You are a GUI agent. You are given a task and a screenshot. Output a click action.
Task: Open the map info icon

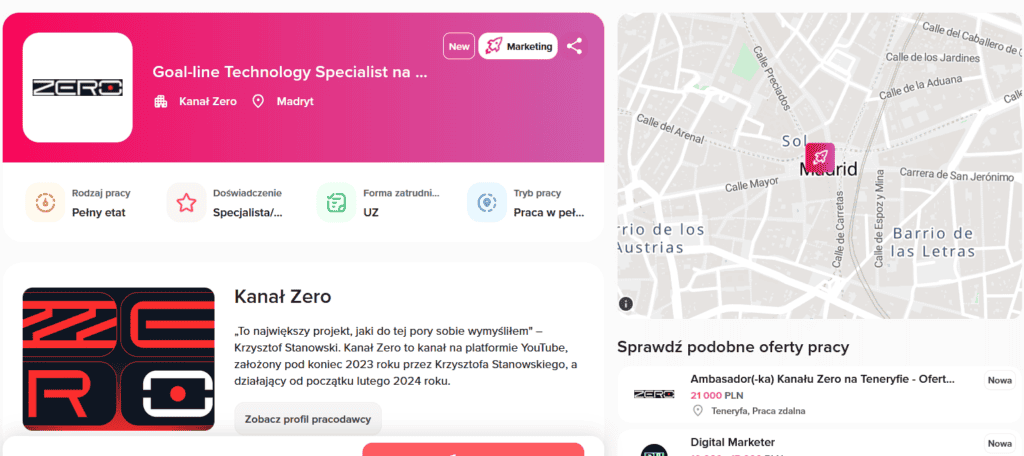click(626, 303)
